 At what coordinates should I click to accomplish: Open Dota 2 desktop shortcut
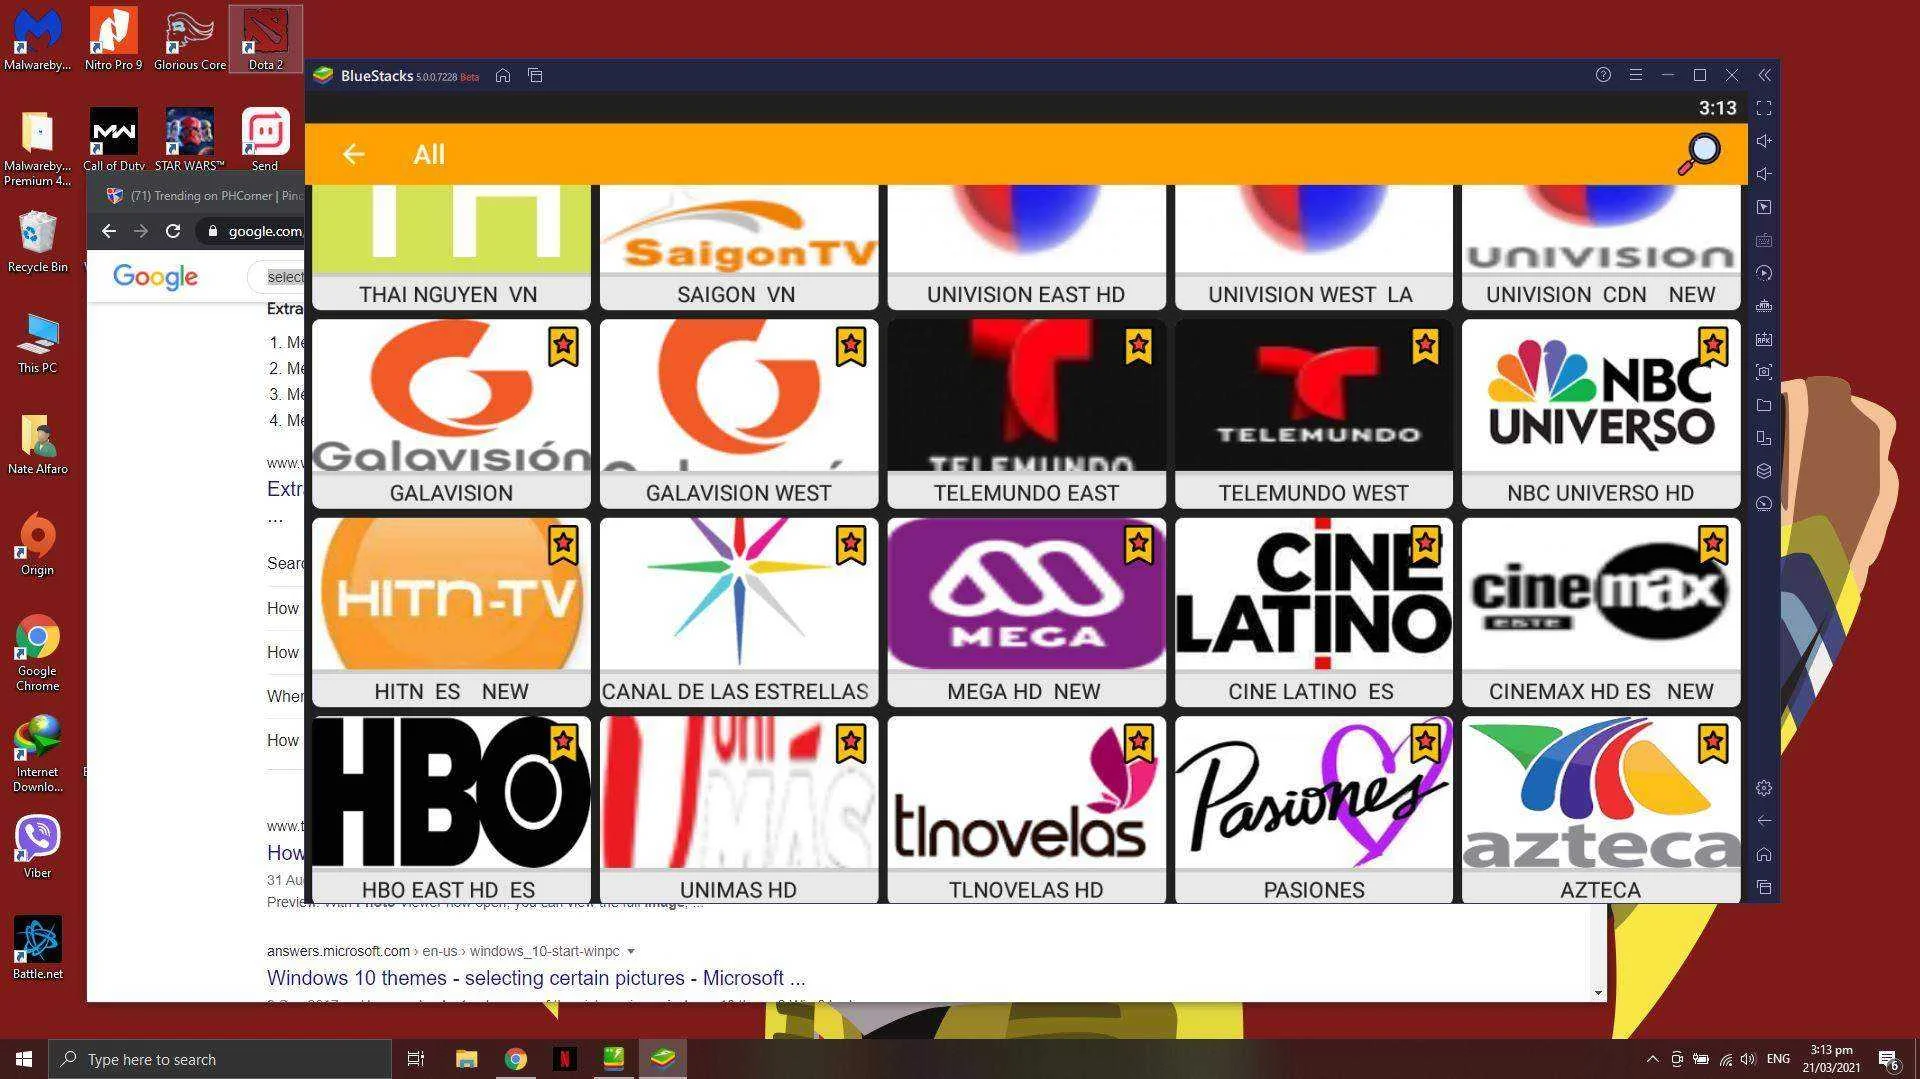click(265, 39)
